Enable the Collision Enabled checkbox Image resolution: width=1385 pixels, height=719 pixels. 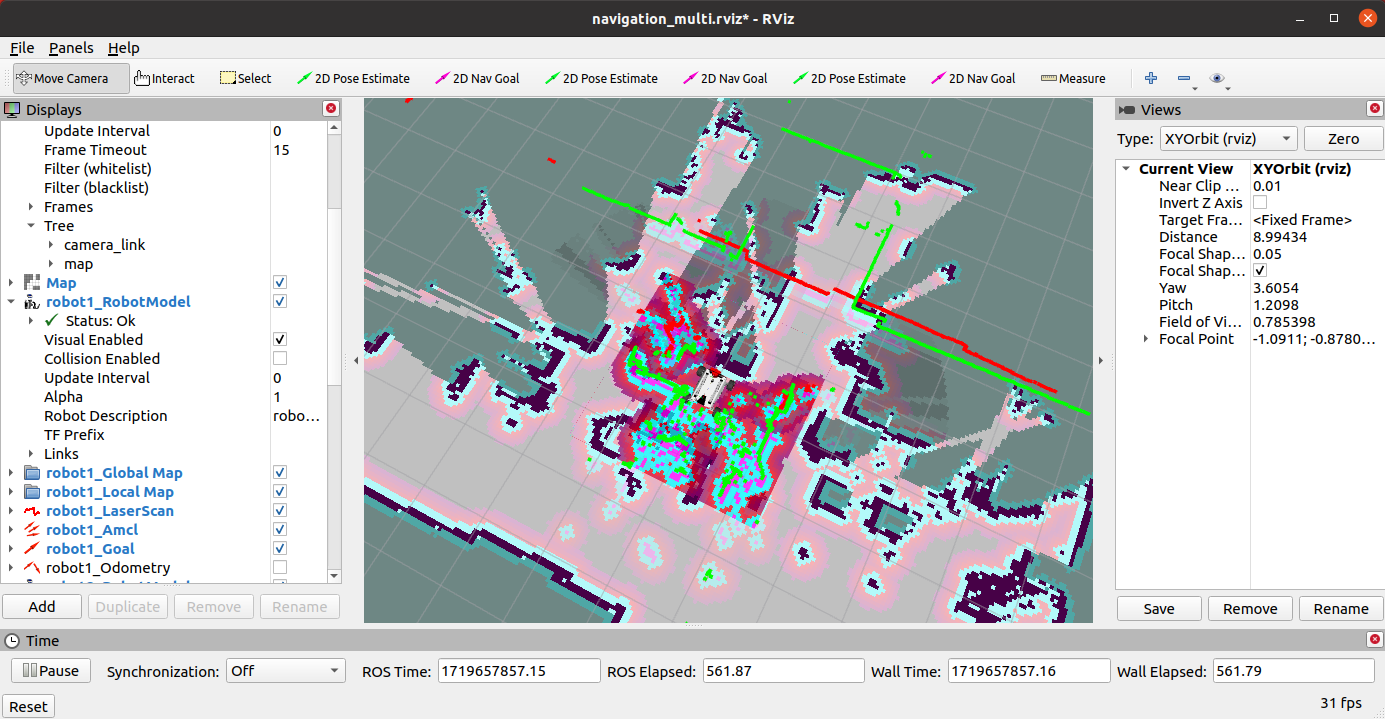[280, 359]
